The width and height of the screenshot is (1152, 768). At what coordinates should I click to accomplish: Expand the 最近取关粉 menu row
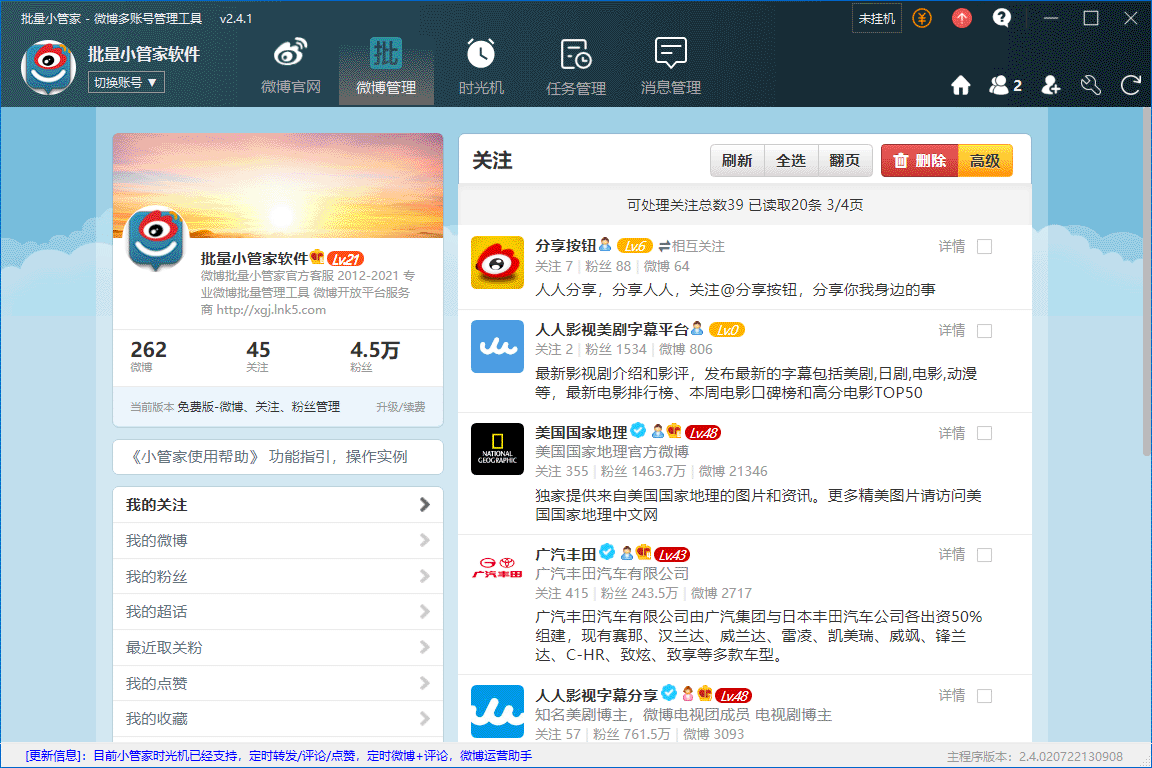click(x=278, y=648)
